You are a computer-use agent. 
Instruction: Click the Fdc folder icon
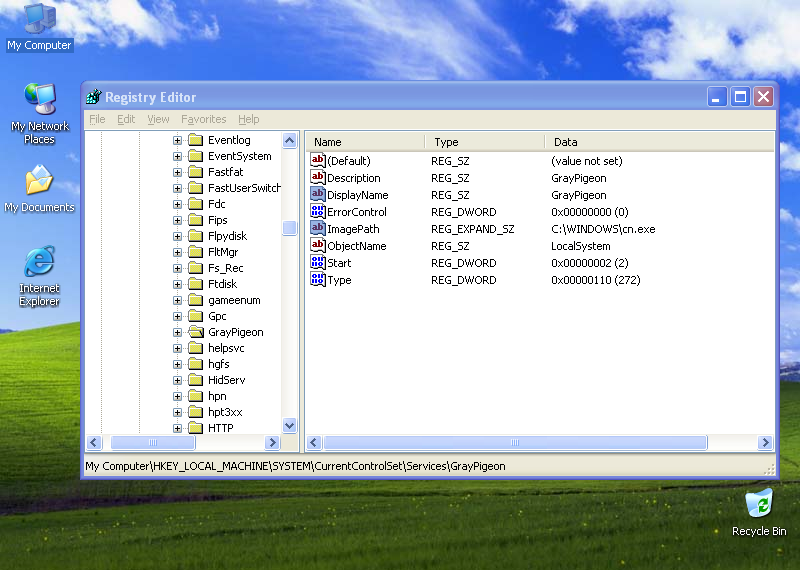point(196,204)
